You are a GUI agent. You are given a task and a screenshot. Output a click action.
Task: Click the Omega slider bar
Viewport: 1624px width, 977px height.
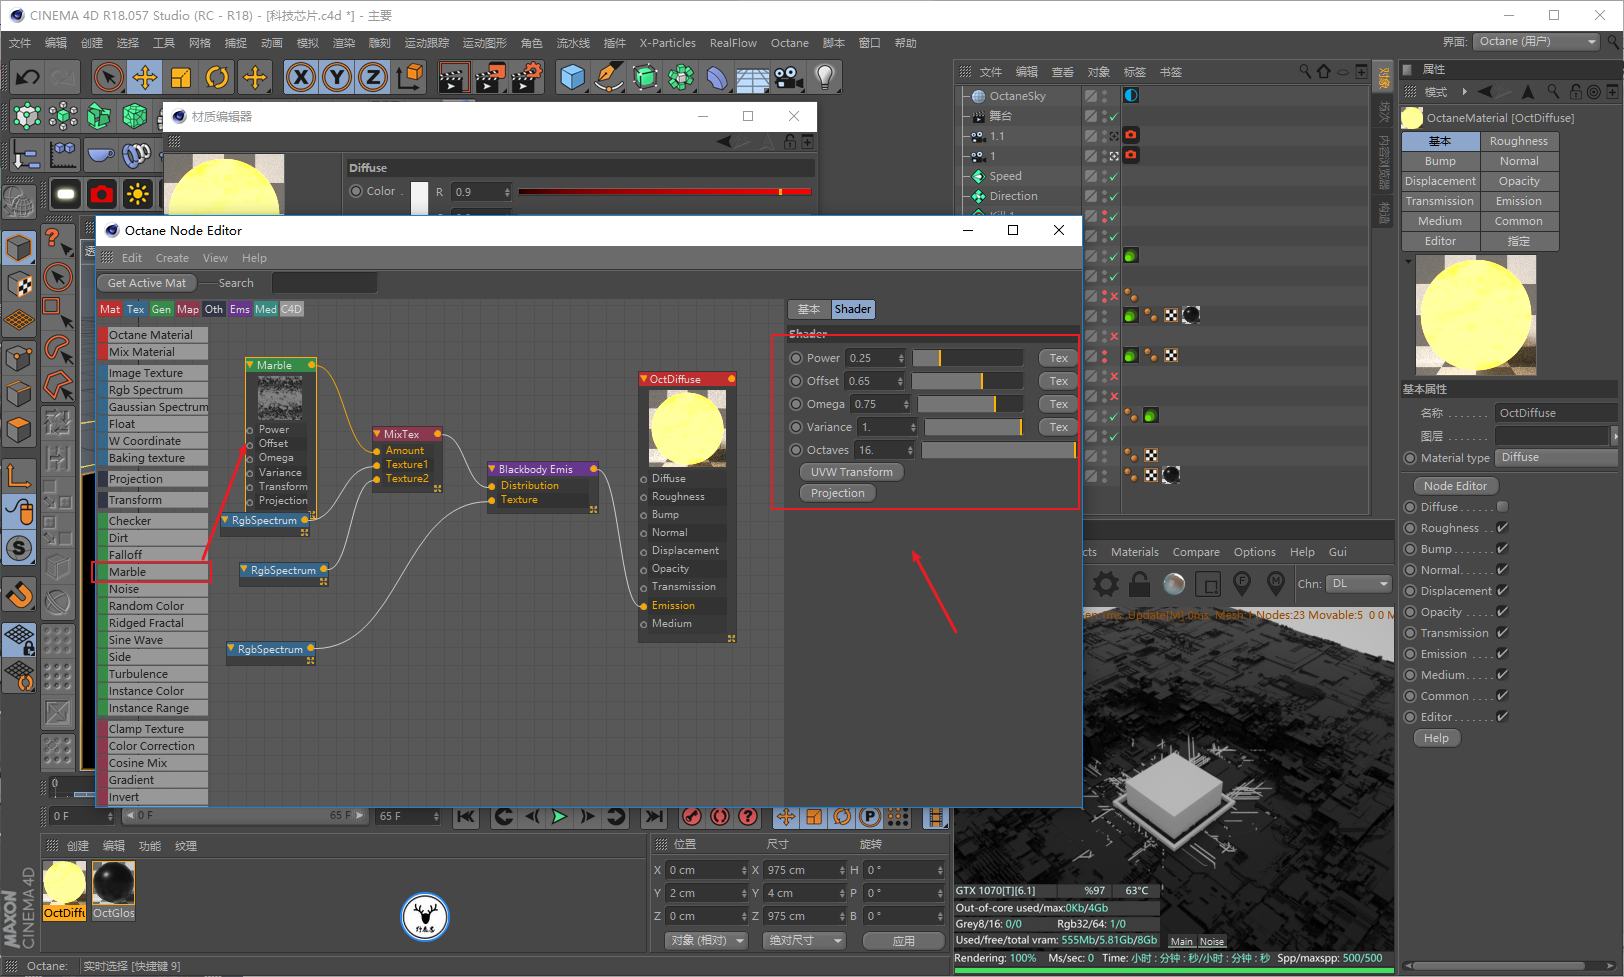pos(971,404)
